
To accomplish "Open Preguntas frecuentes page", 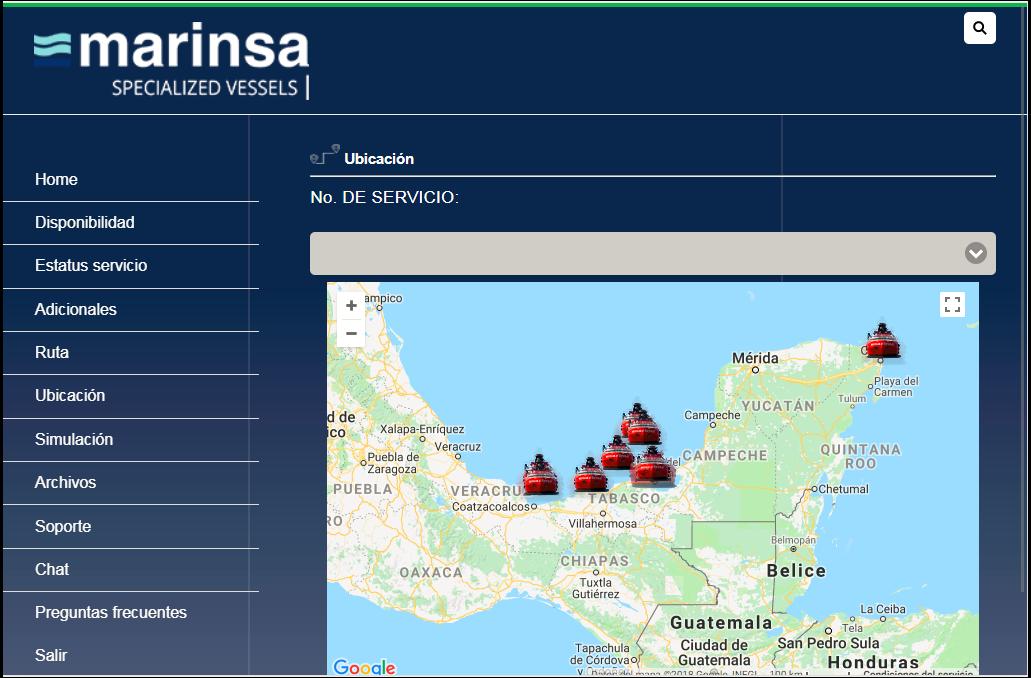I will [x=110, y=612].
